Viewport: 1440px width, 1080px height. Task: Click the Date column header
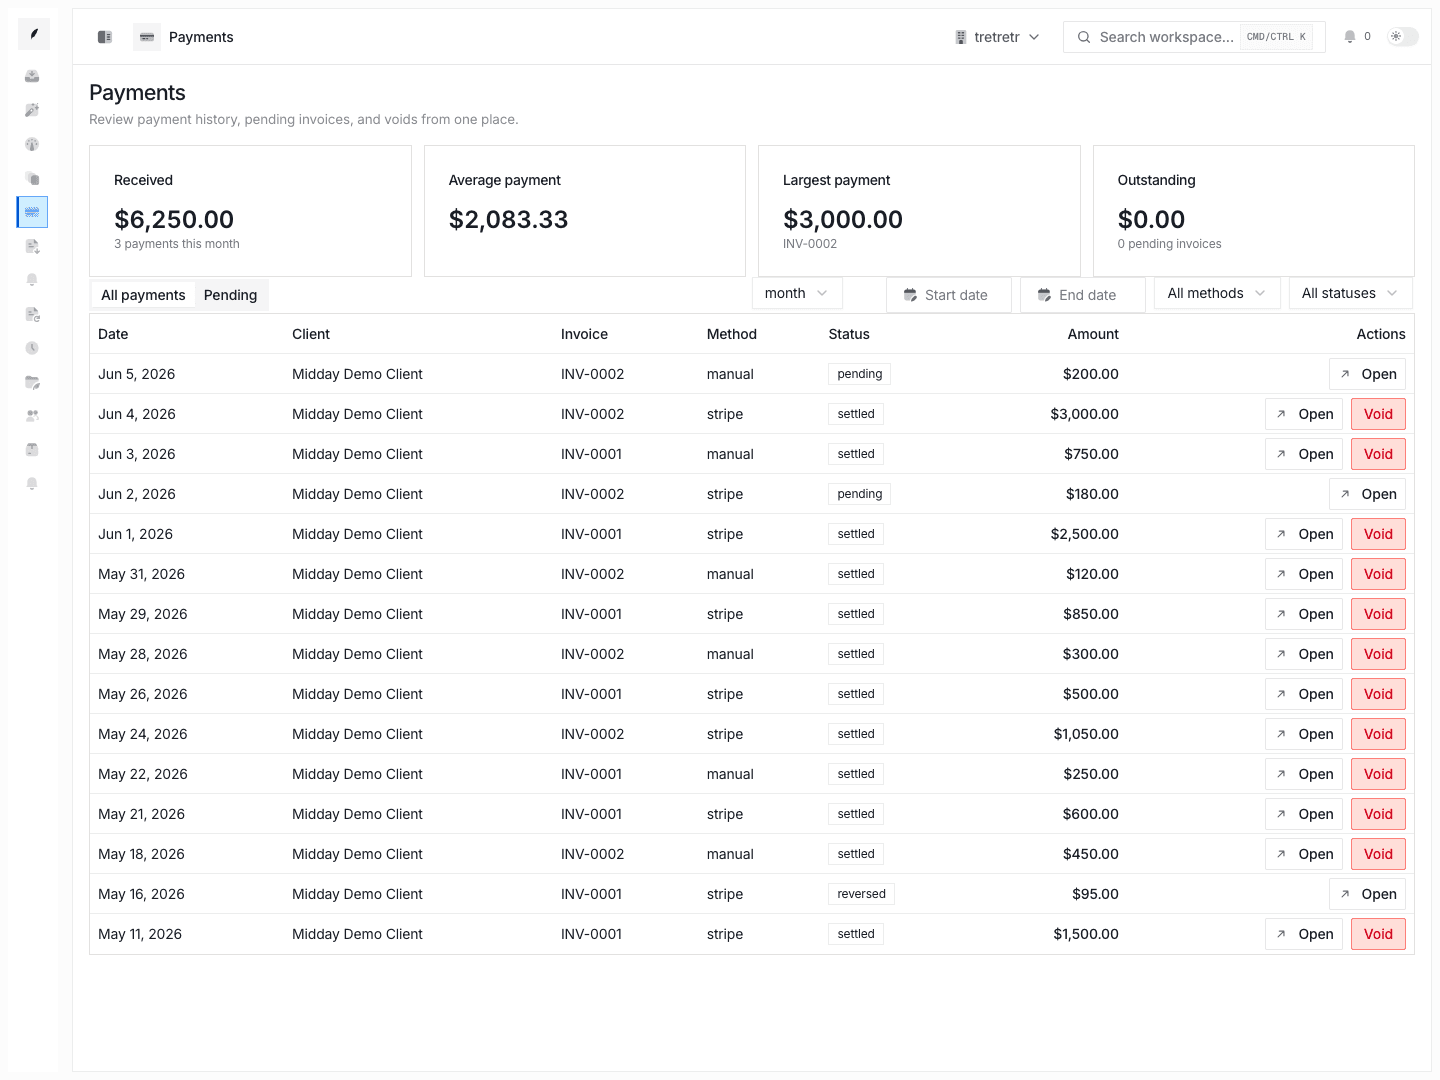[113, 334]
